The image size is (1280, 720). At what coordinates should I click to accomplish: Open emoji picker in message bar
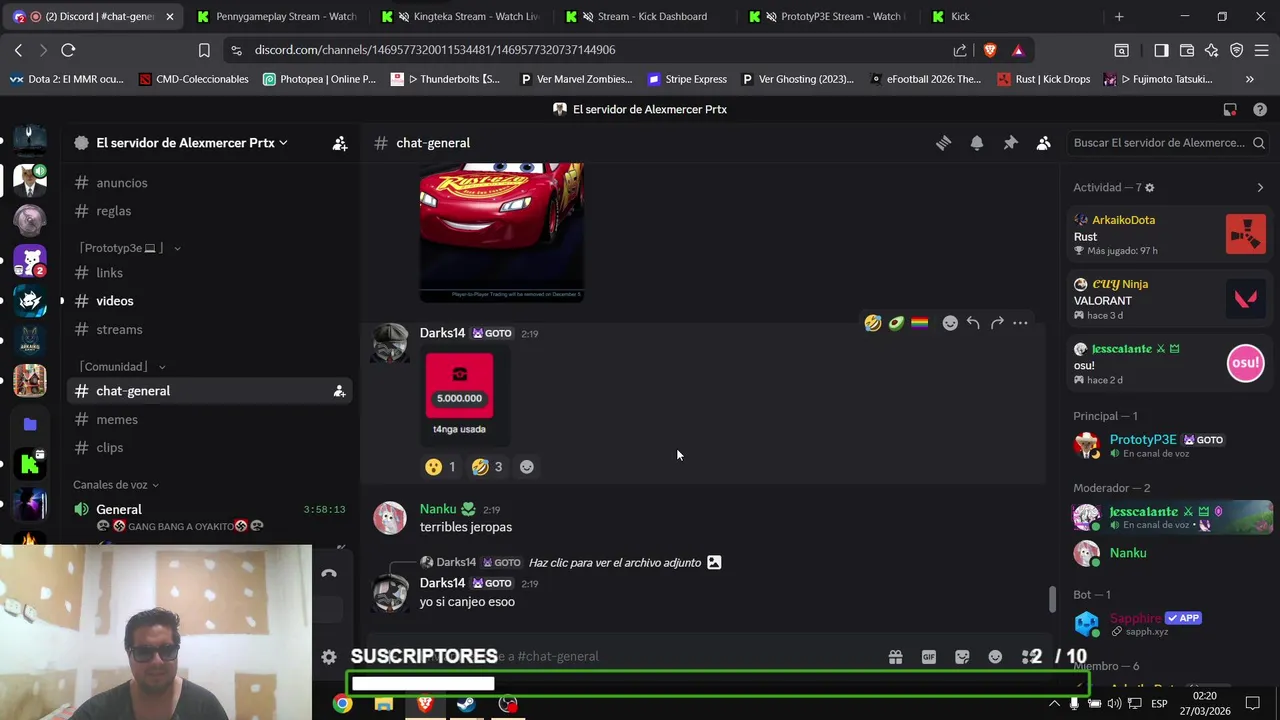point(995,657)
